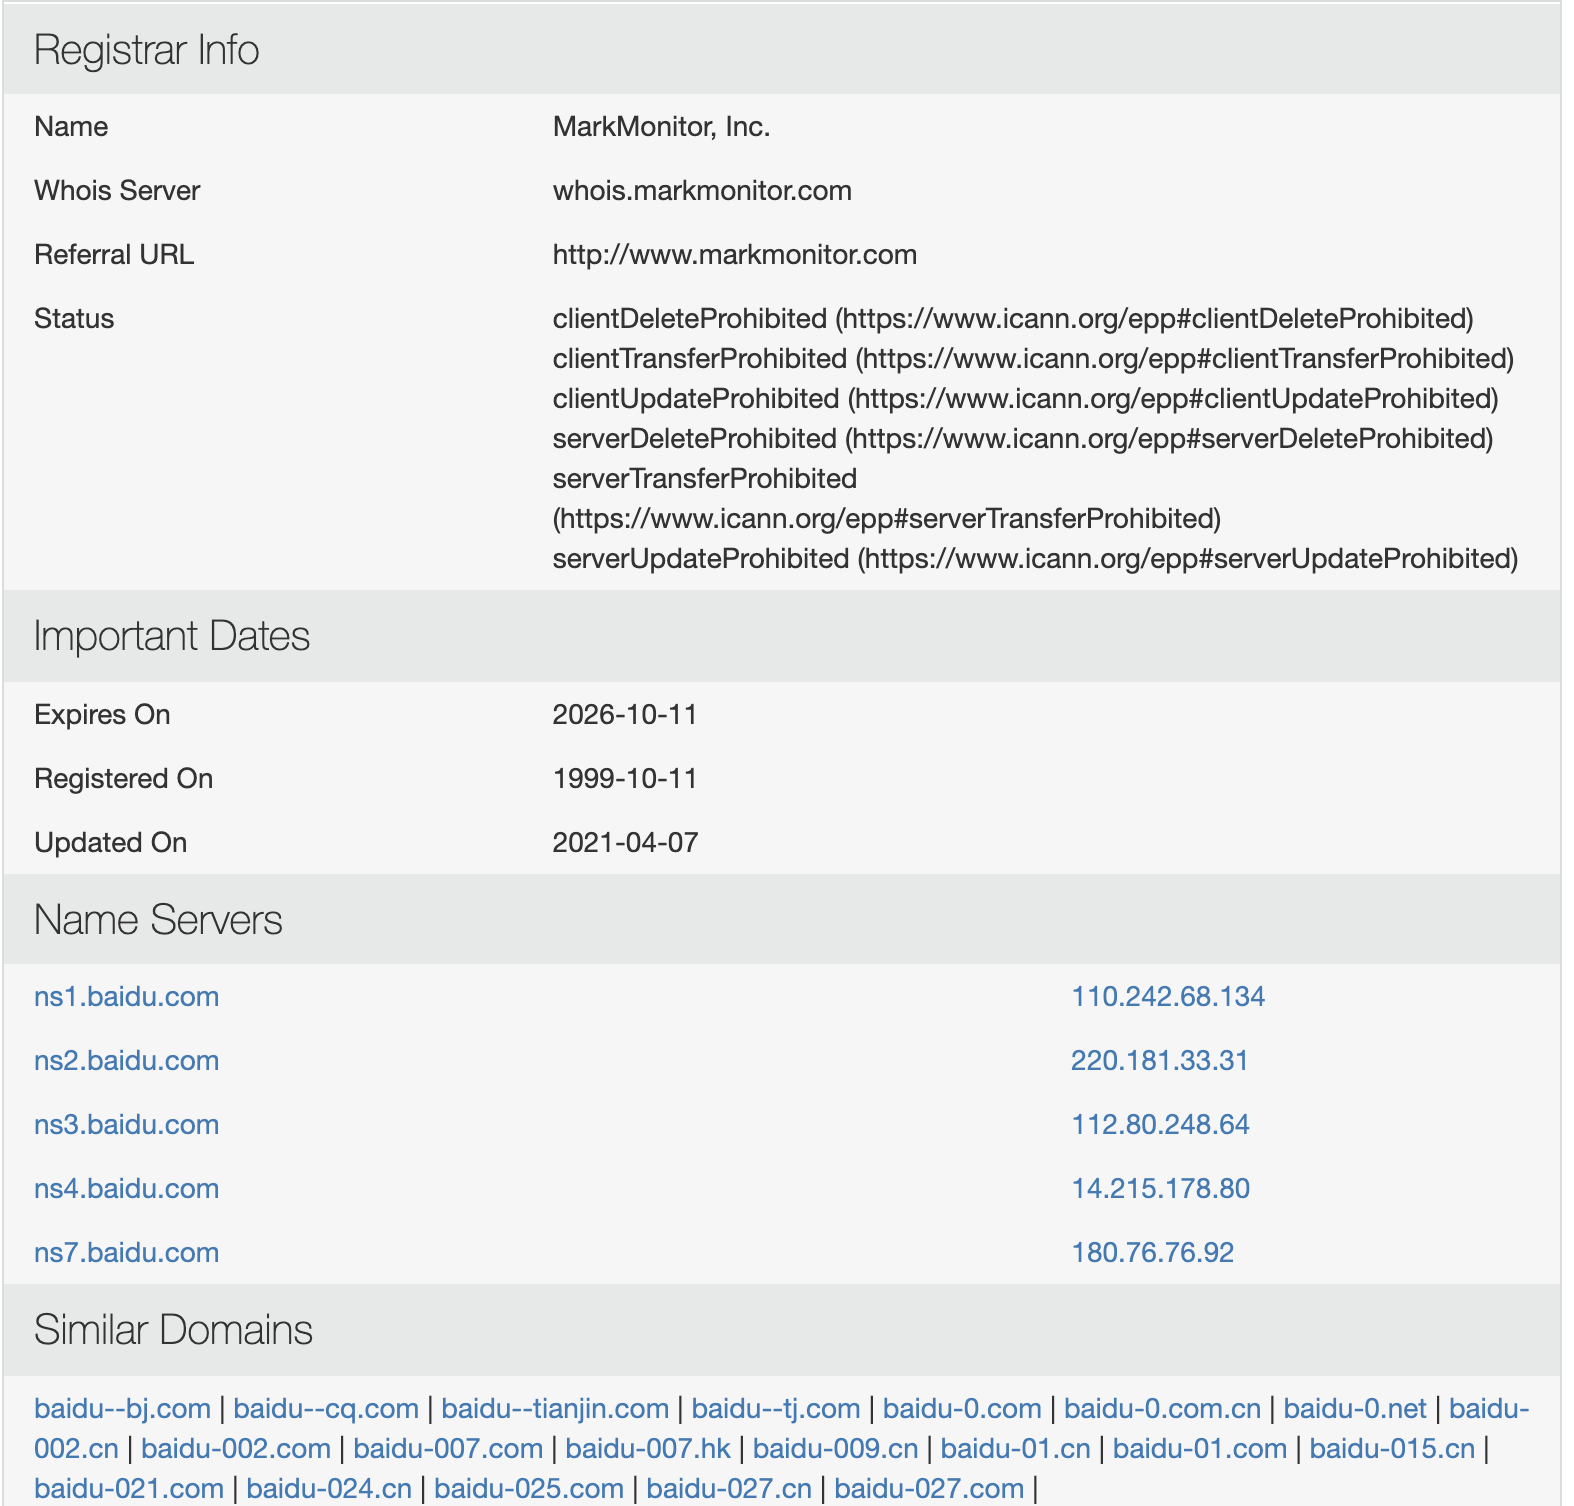1574x1506 pixels.
Task: Visit the baidu--tianjin.com domain link
Action: [x=555, y=1409]
